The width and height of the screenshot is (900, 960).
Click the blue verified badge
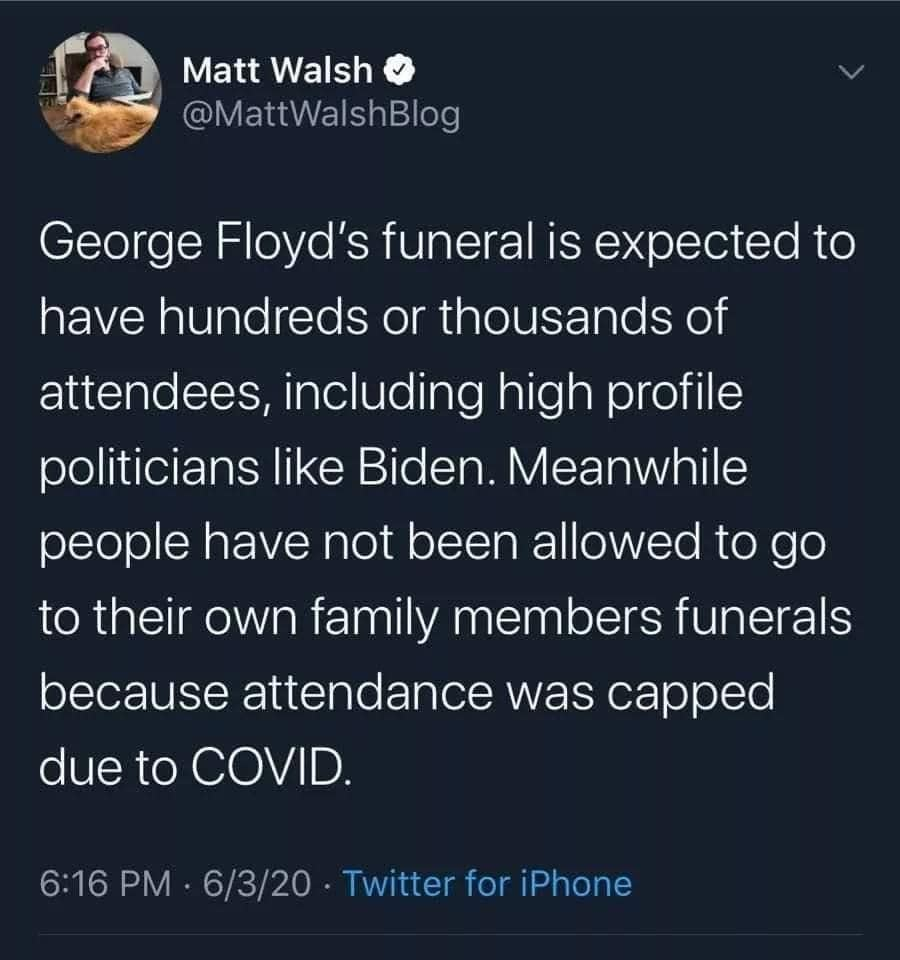[395, 70]
